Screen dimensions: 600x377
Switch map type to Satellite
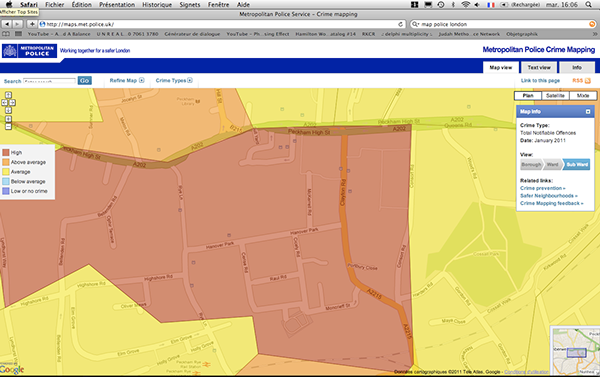pos(555,96)
